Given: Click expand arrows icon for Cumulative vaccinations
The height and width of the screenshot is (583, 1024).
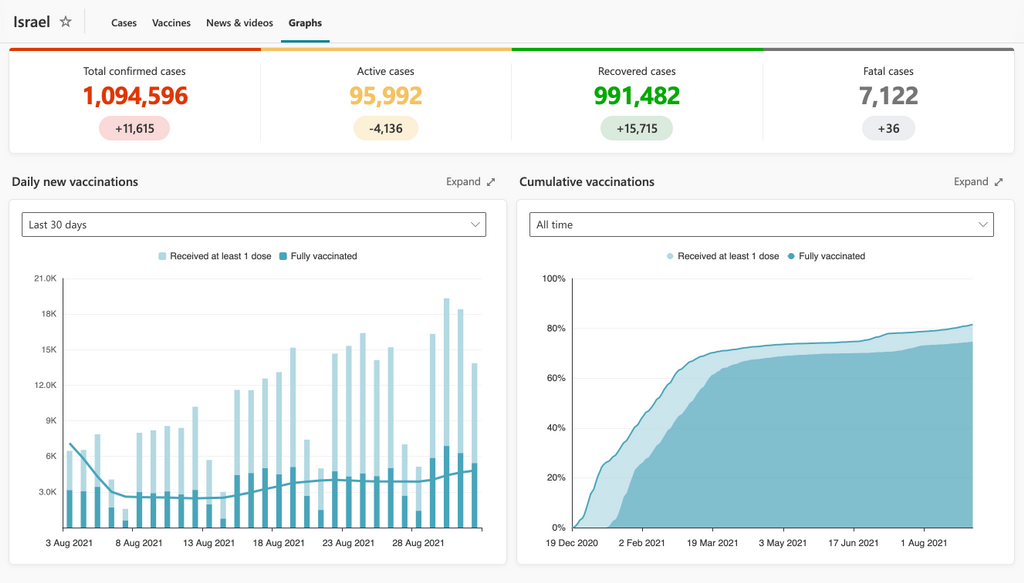Looking at the screenshot, I should tap(998, 182).
